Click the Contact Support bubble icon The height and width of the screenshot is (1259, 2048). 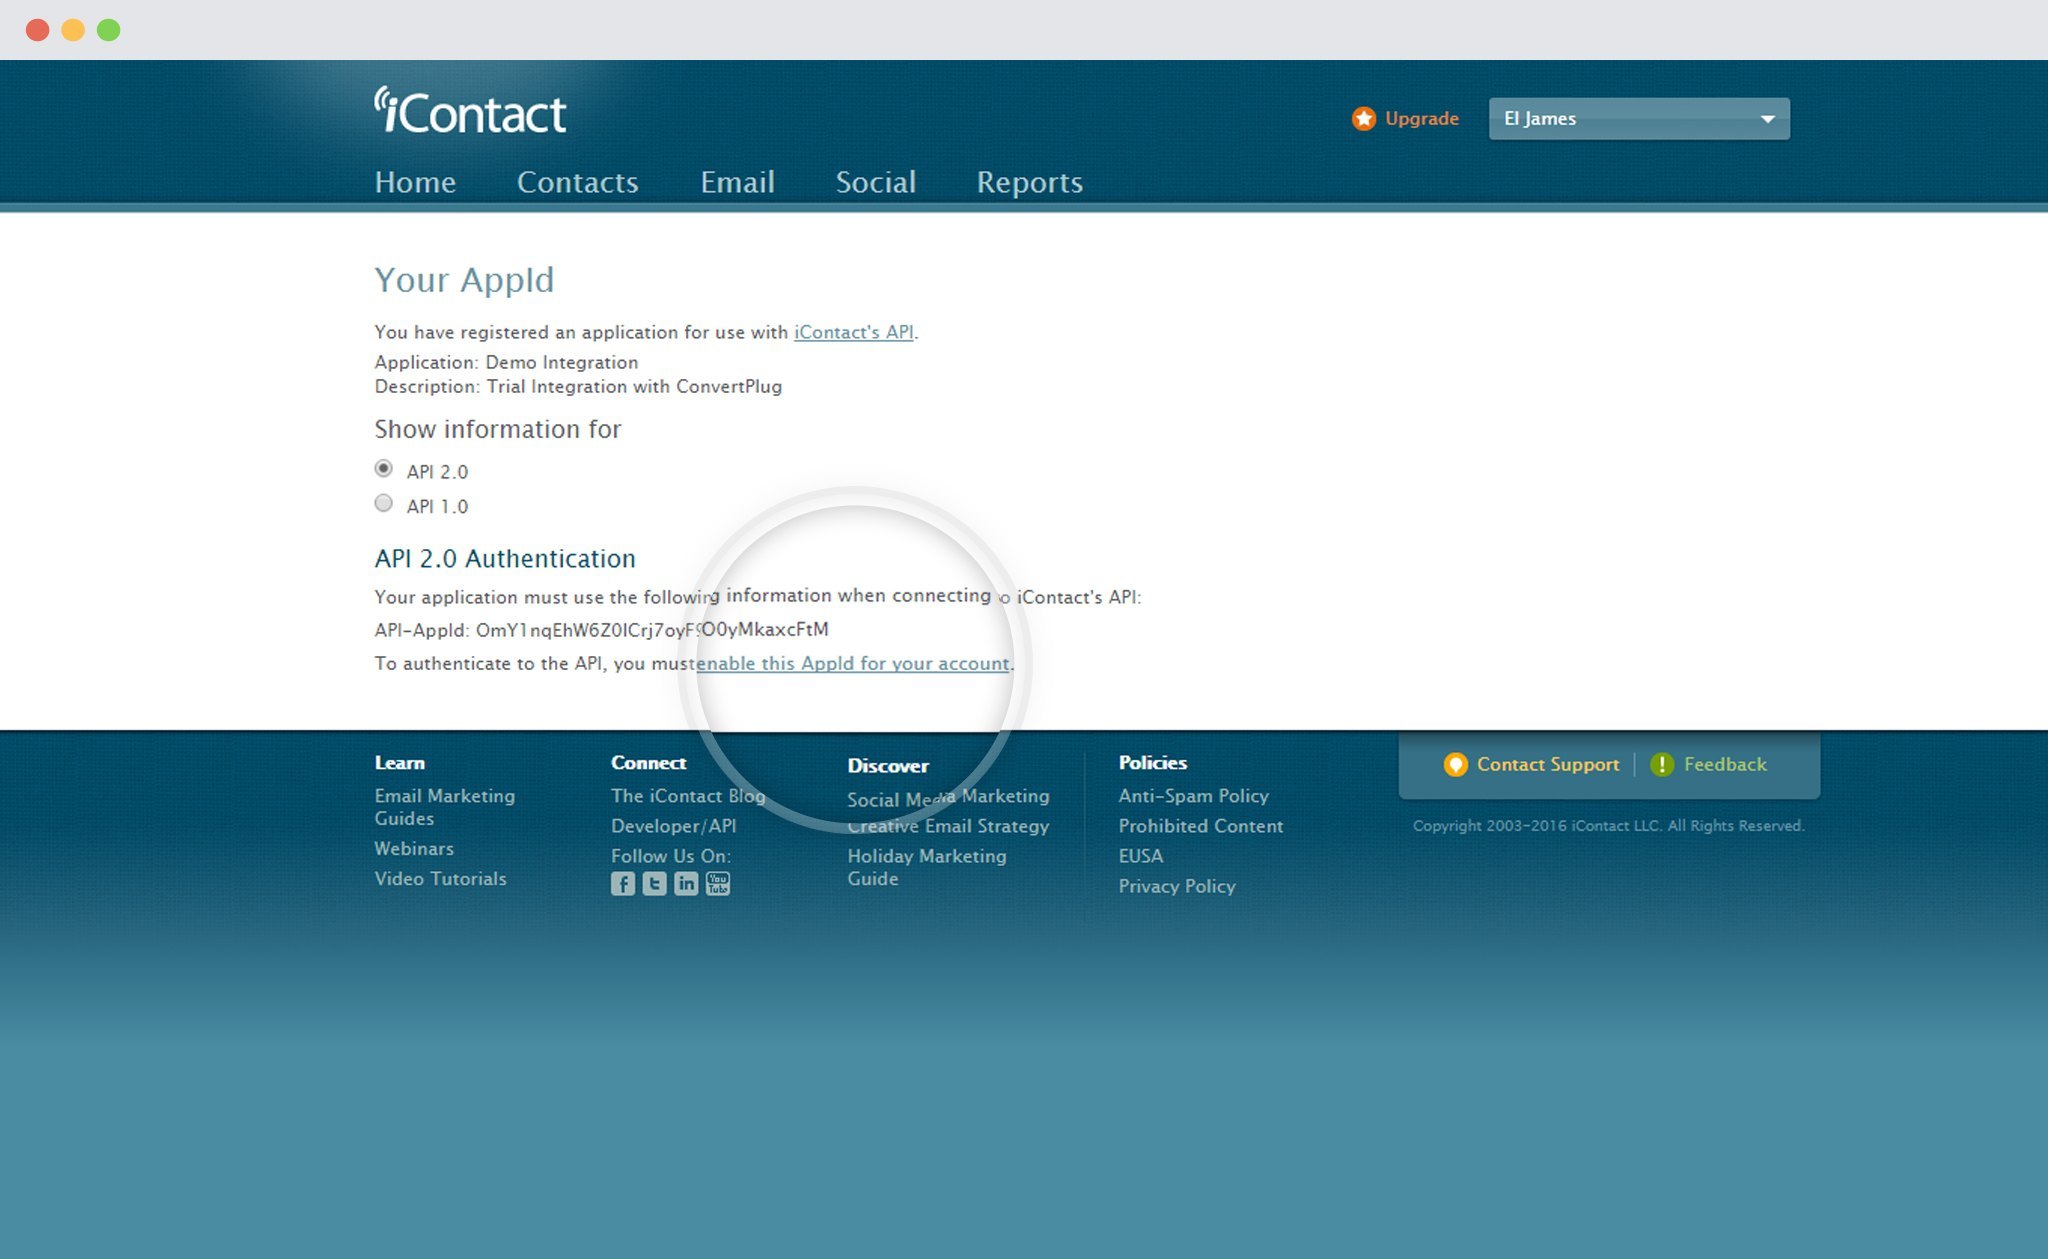click(1455, 765)
